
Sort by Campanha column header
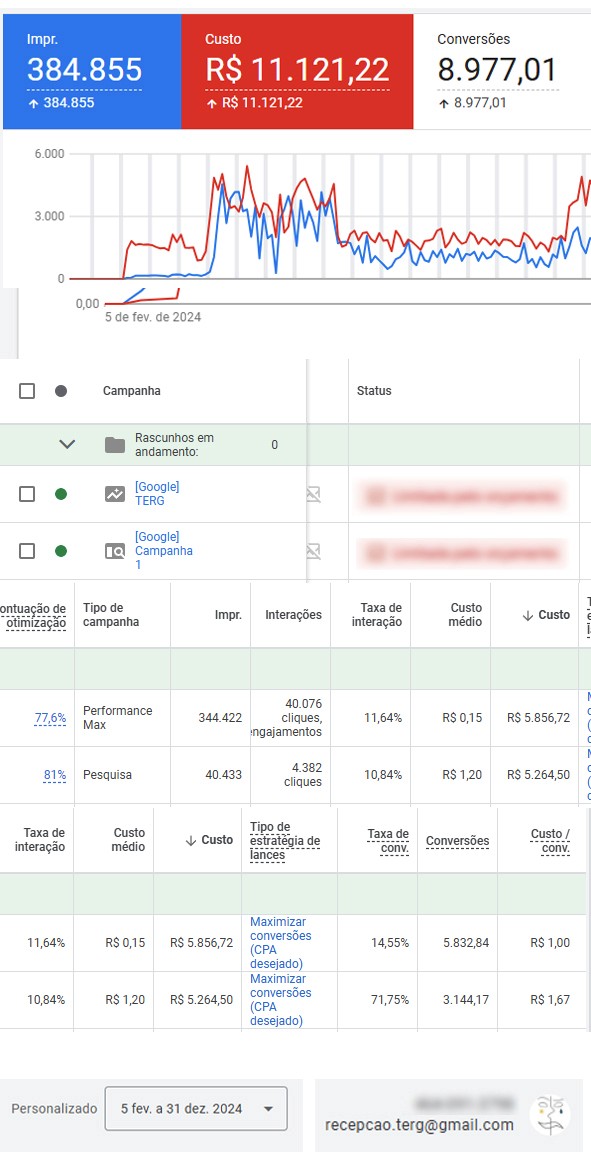[x=132, y=391]
